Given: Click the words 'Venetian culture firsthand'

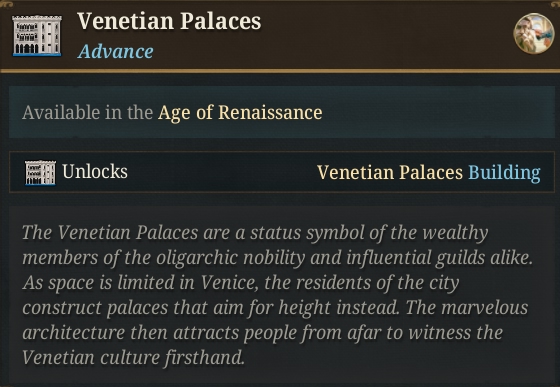Looking at the screenshot, I should point(134,358).
